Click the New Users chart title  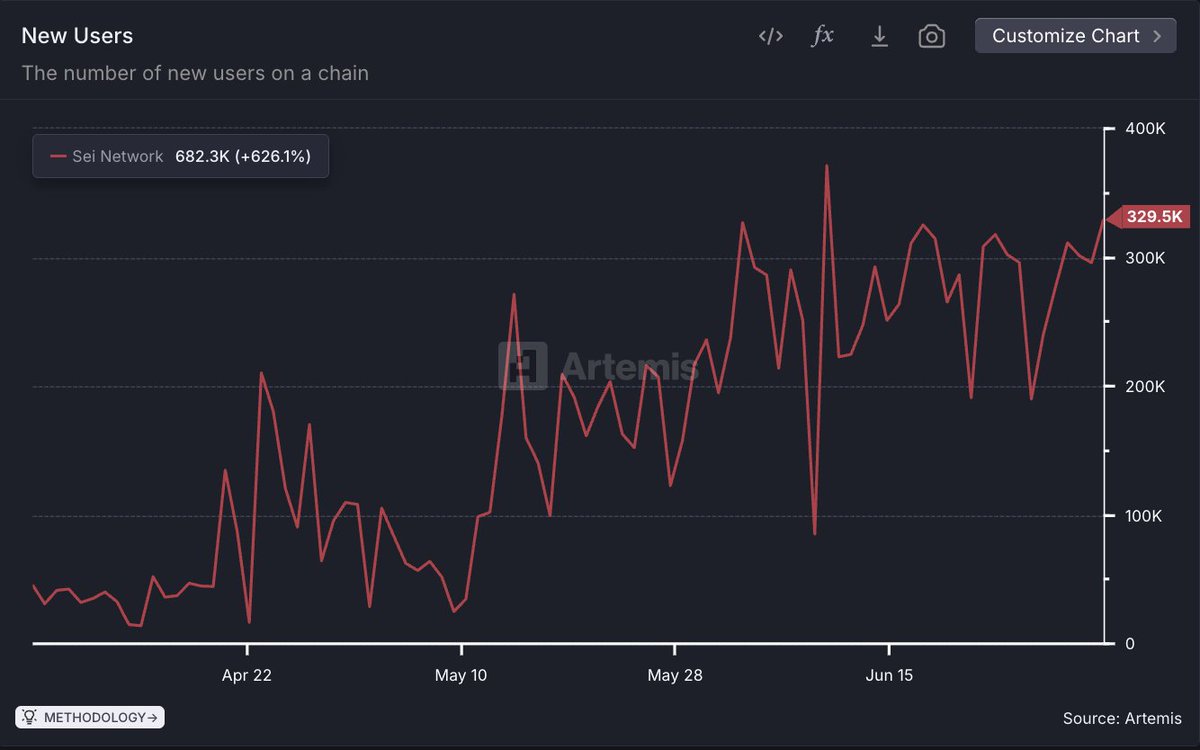(x=77, y=35)
